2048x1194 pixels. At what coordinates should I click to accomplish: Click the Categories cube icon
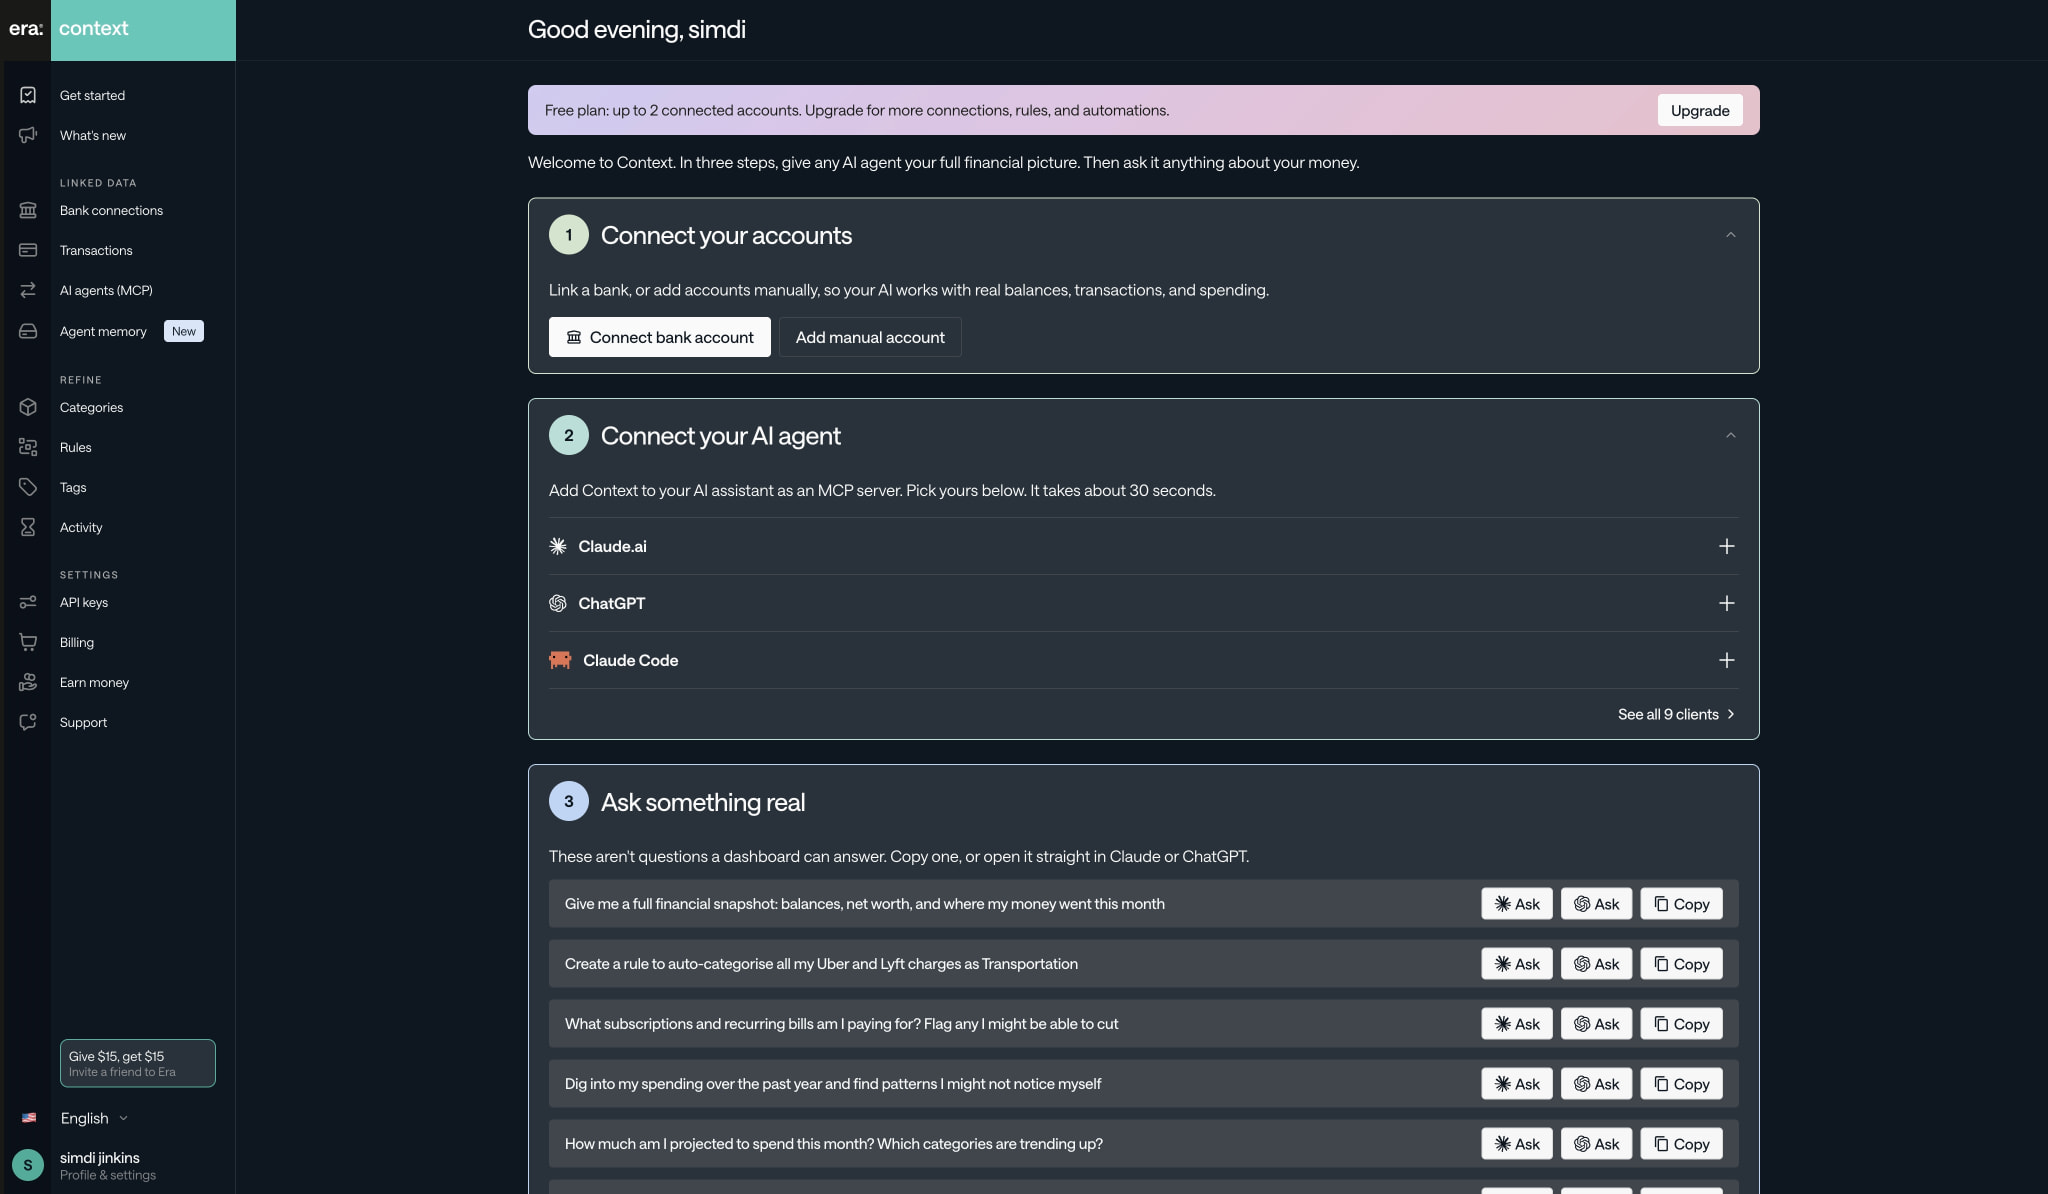point(28,407)
